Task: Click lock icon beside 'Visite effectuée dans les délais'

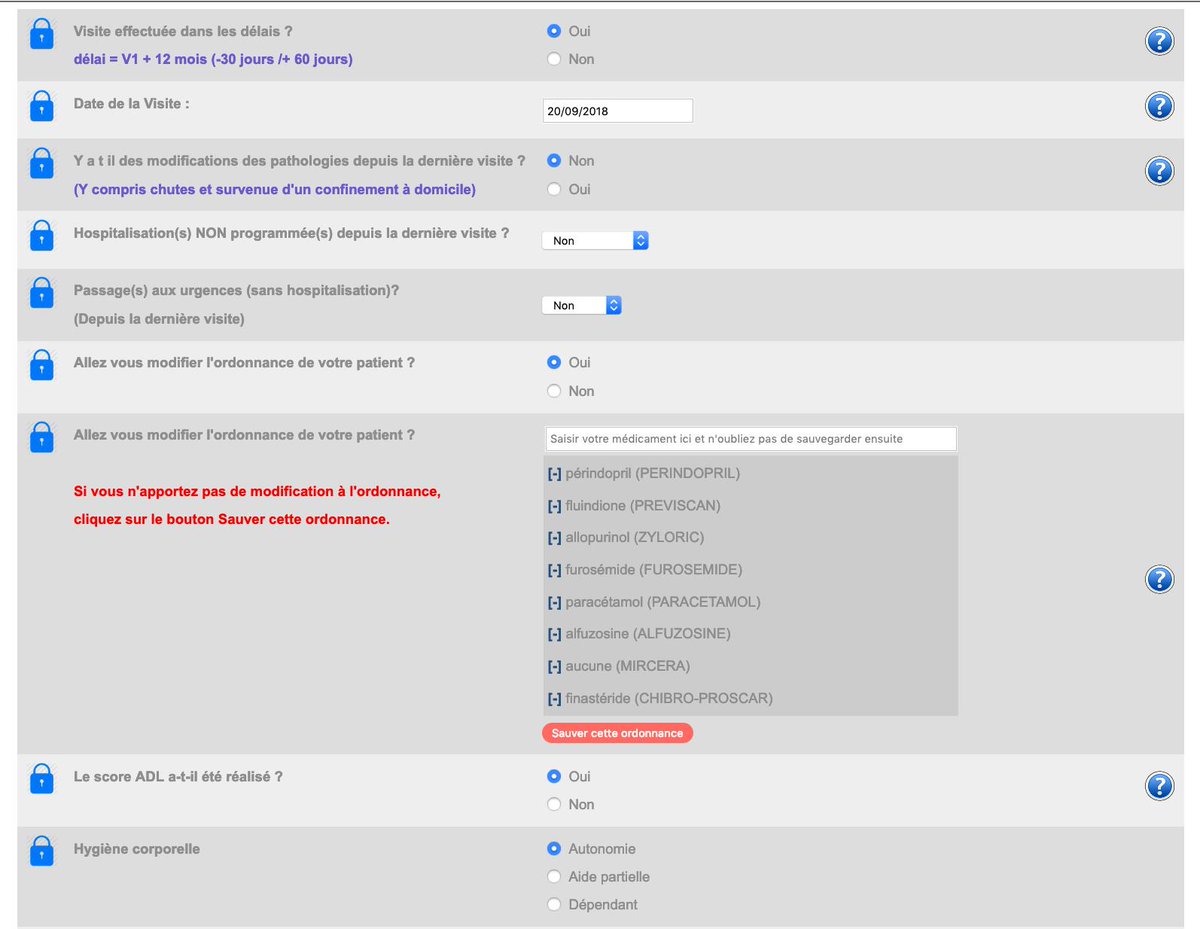Action: tap(41, 34)
